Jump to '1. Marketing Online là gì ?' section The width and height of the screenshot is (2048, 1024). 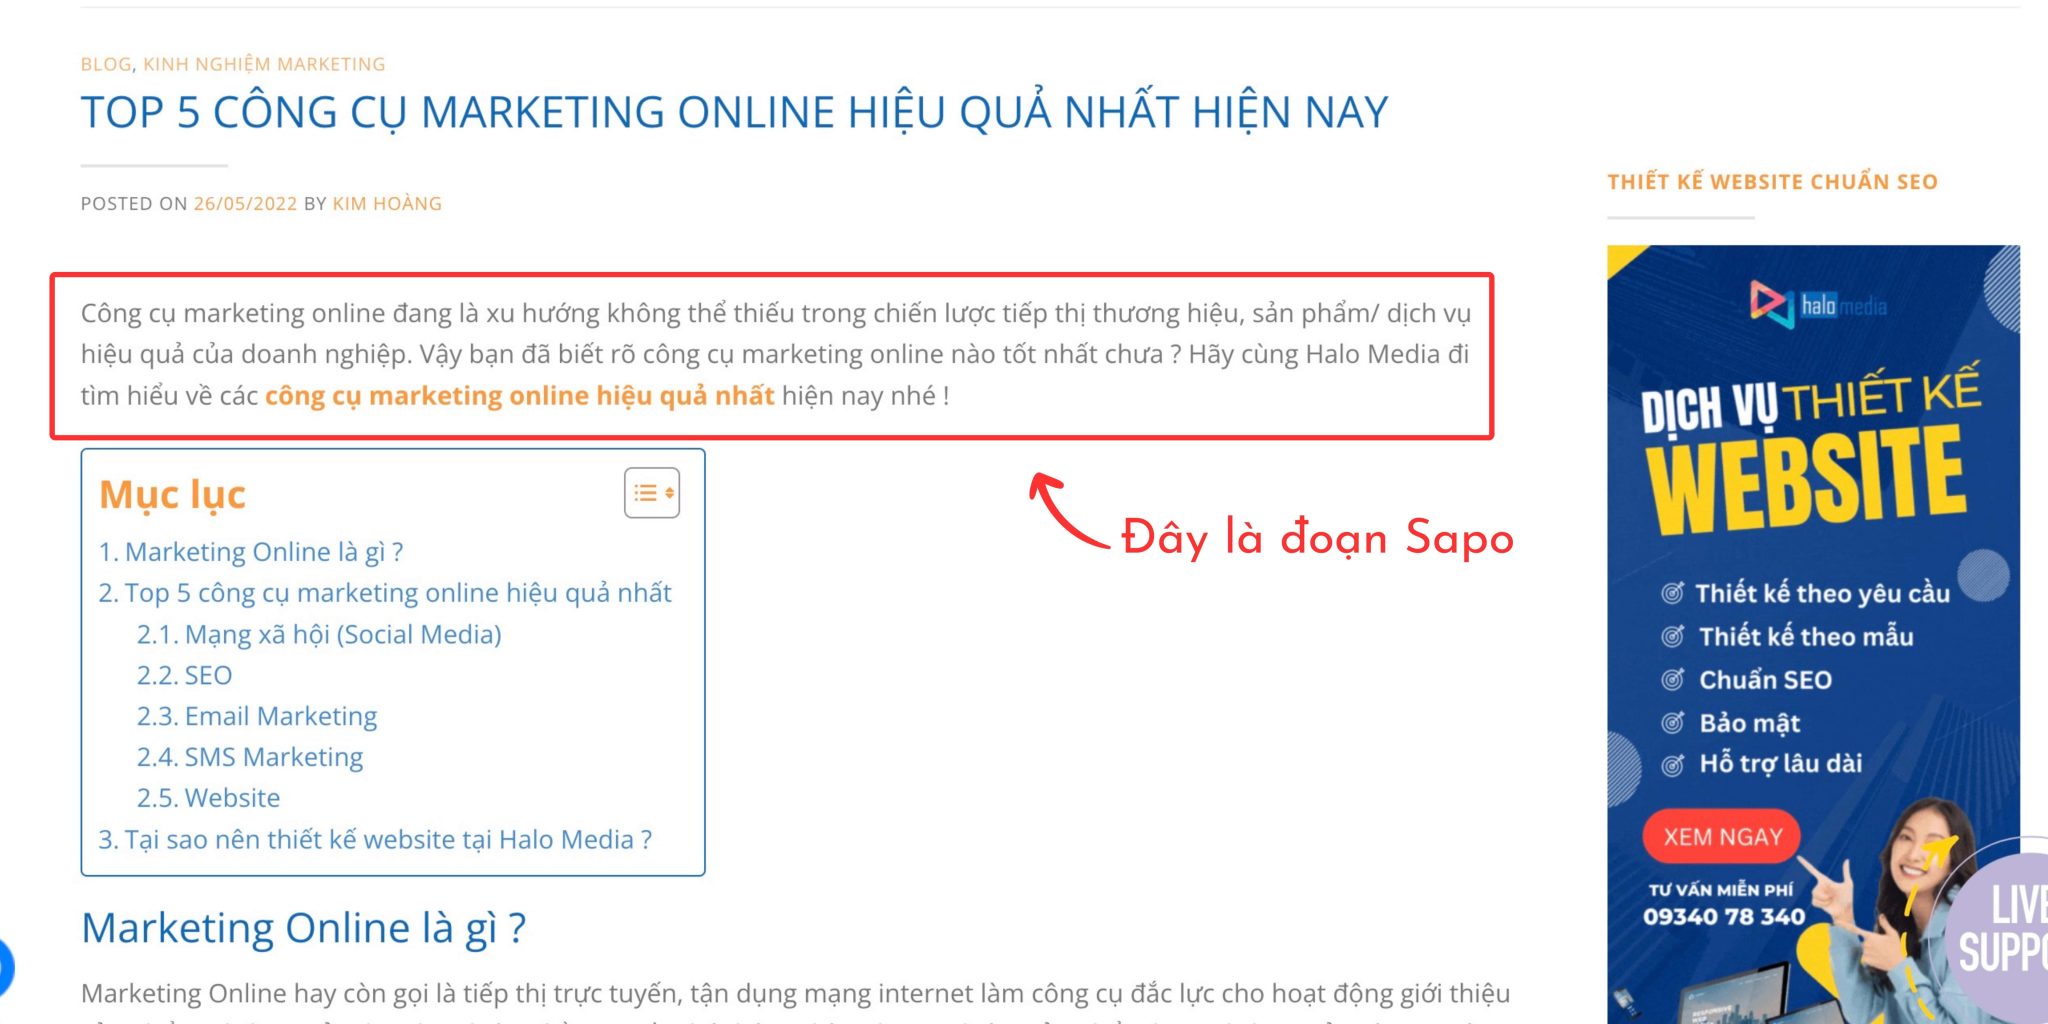point(251,552)
